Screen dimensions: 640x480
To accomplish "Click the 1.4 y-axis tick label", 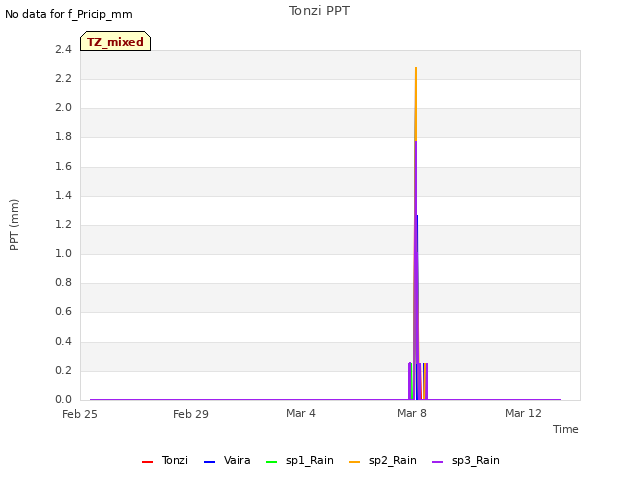I will [x=63, y=195].
